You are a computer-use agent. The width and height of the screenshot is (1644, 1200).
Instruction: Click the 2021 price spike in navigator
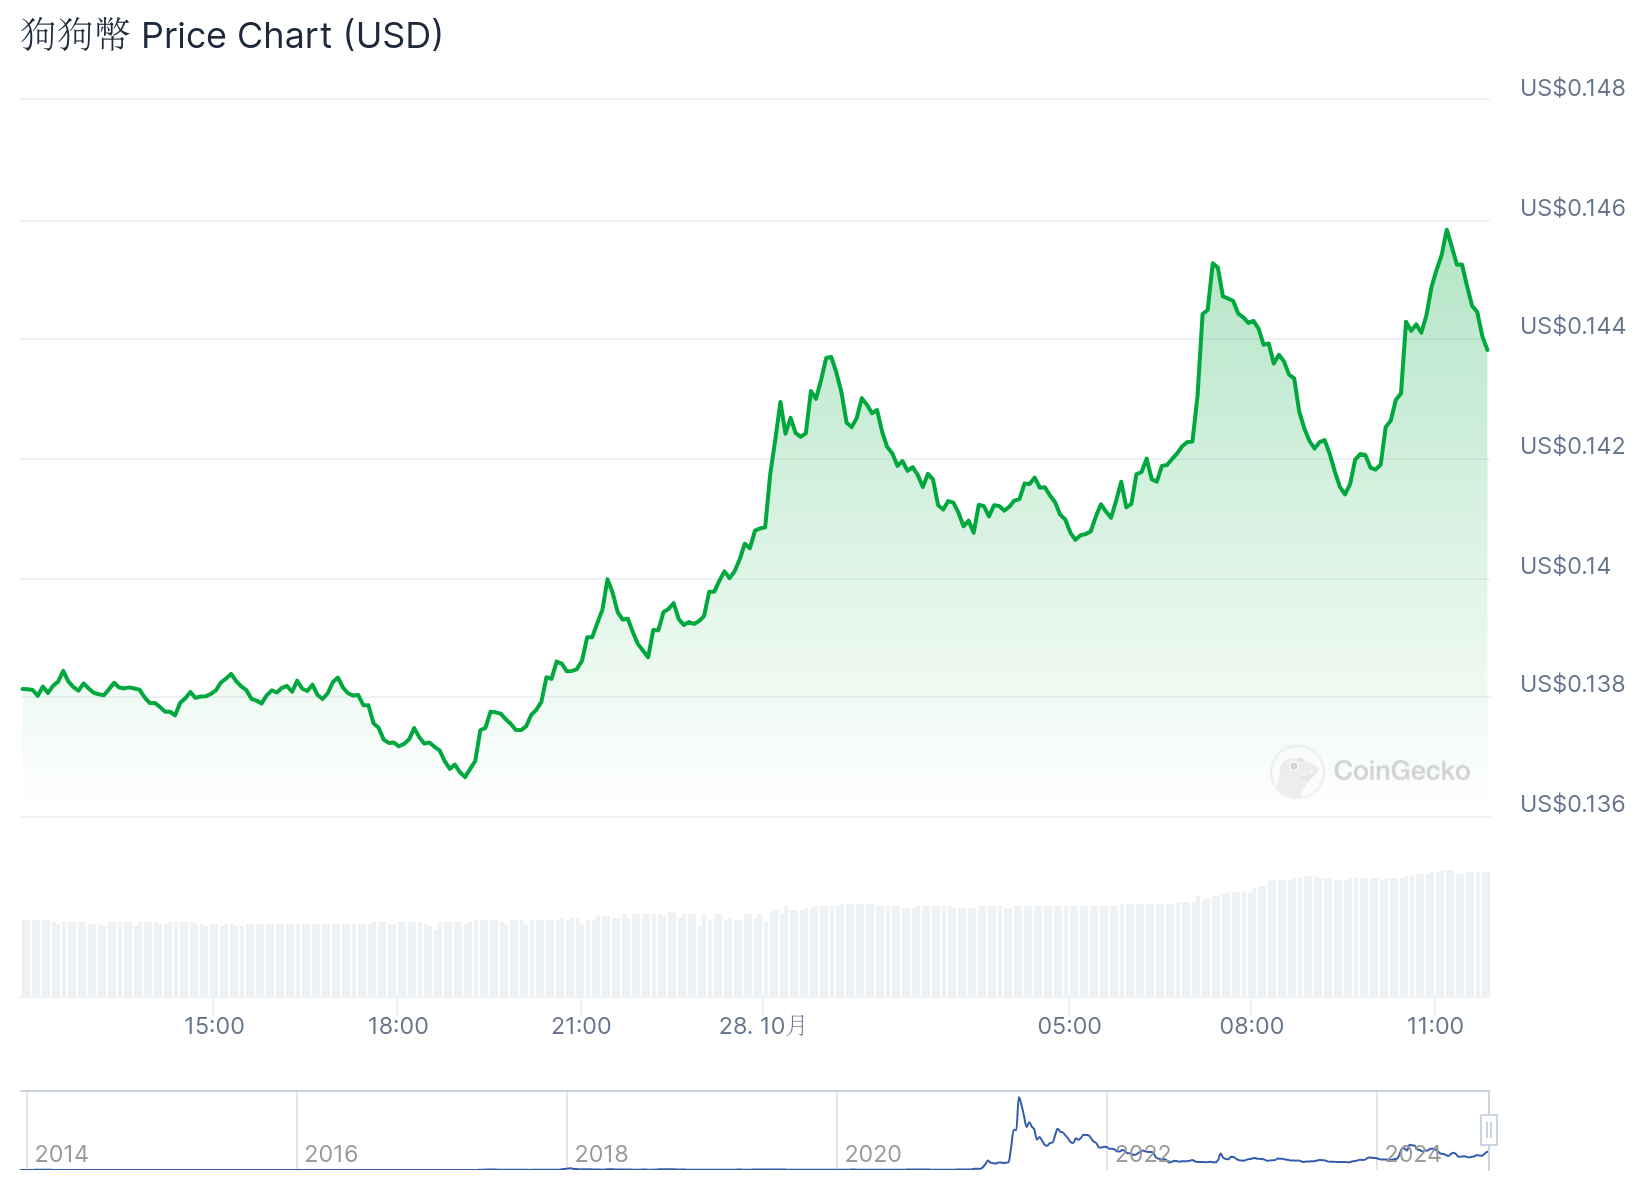(1019, 1100)
